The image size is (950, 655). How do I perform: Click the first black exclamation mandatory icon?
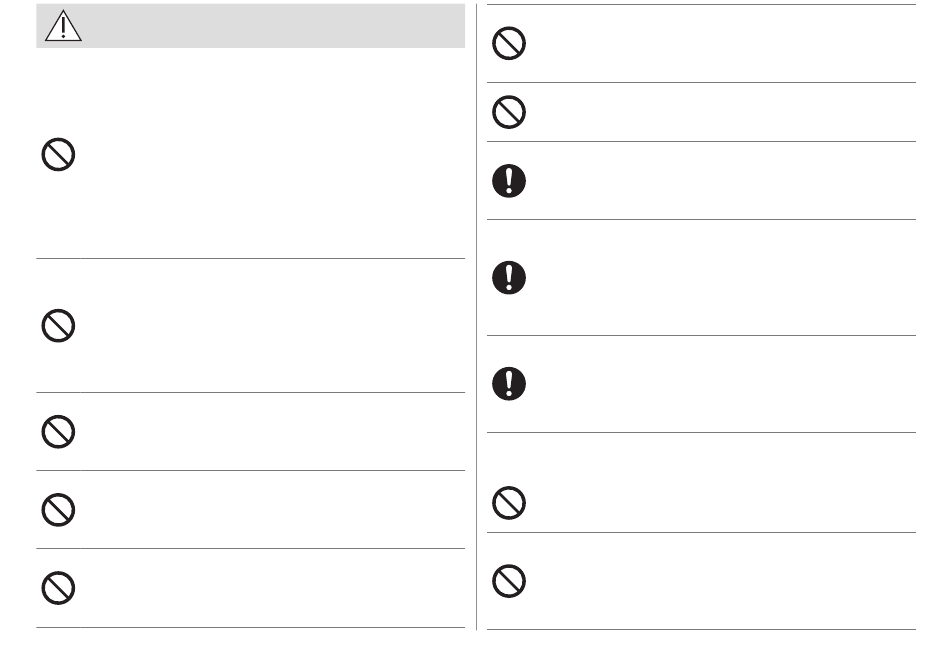pos(509,181)
